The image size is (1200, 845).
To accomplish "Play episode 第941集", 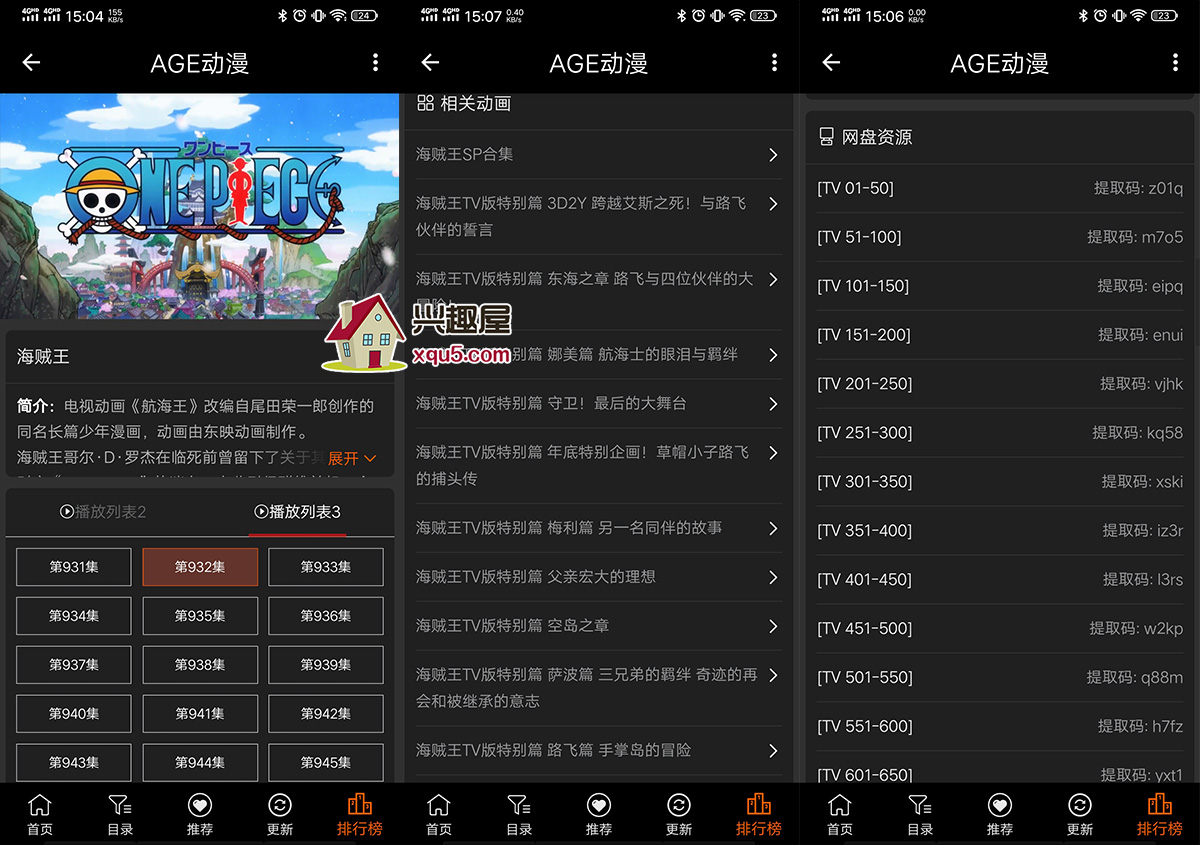I will click(200, 714).
